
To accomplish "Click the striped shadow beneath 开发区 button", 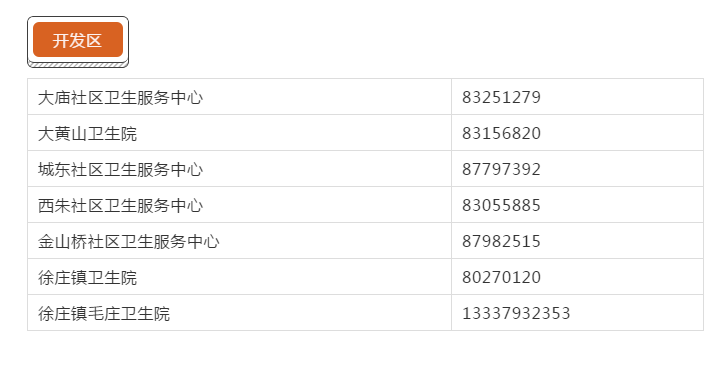I will tap(78, 65).
